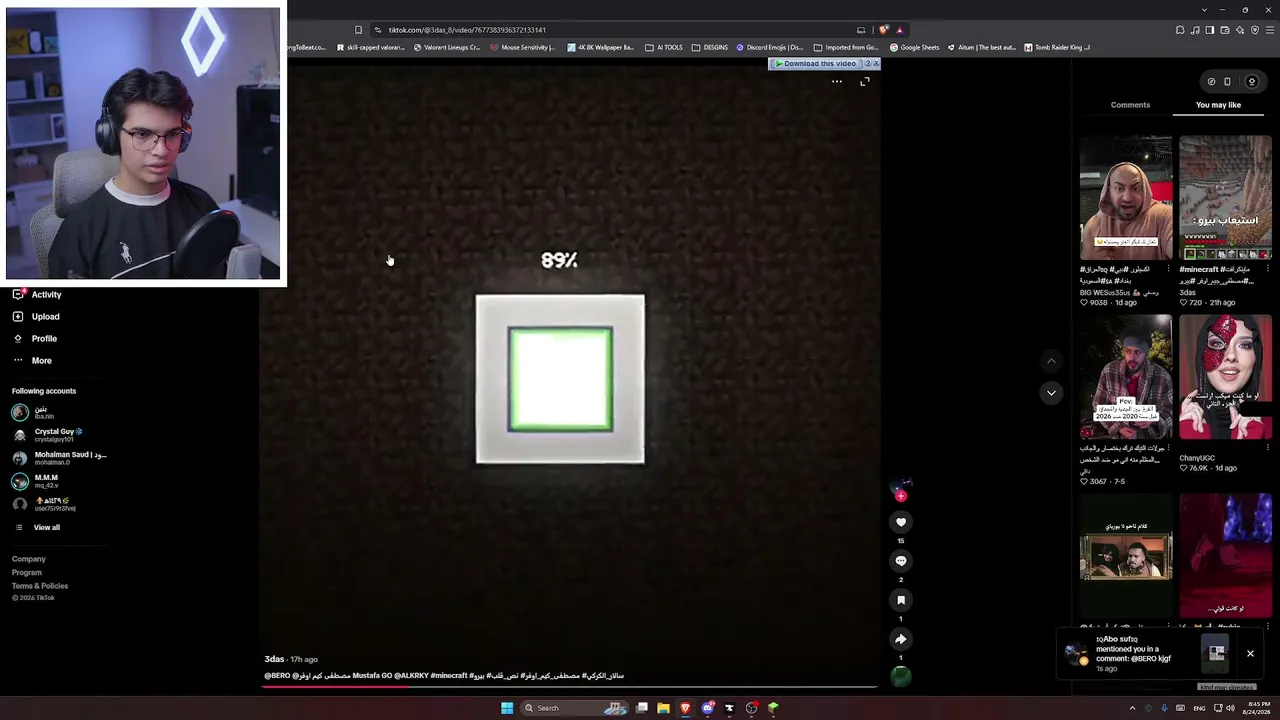Open the tab search dropdown chevron
Screen dimensions: 1280x720
pos(1204,10)
